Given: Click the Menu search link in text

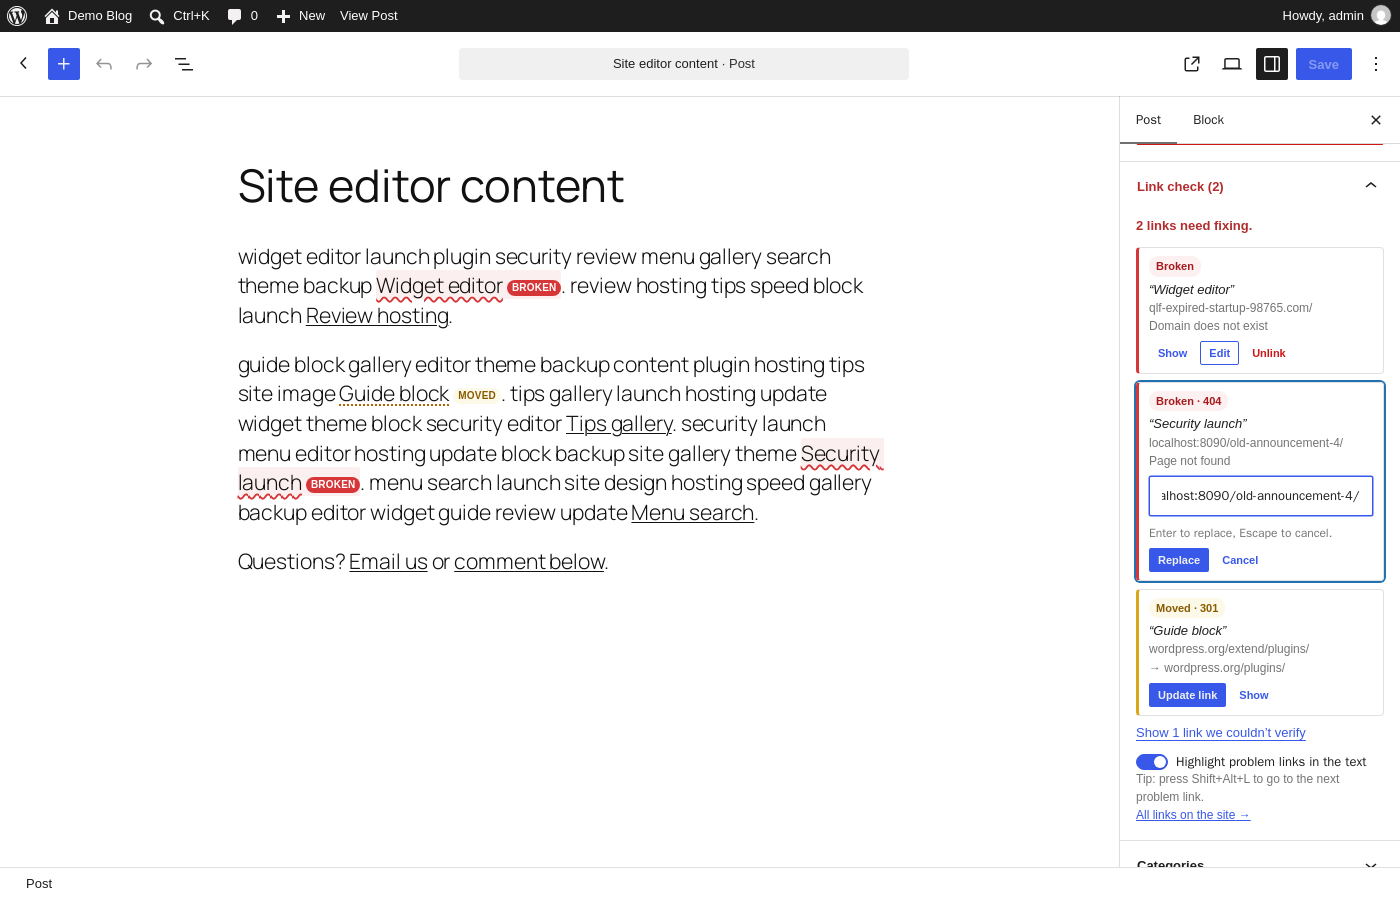Looking at the screenshot, I should [x=692, y=513].
